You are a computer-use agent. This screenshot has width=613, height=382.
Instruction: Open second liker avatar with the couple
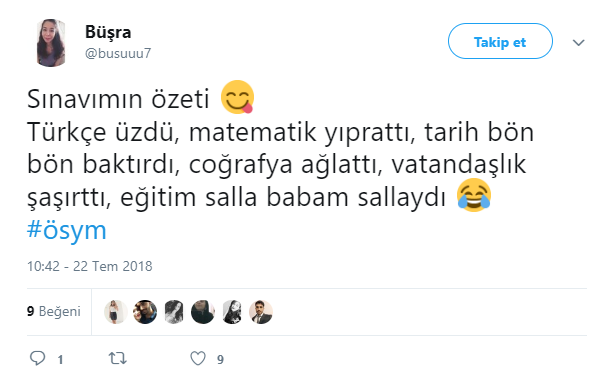[145, 312]
